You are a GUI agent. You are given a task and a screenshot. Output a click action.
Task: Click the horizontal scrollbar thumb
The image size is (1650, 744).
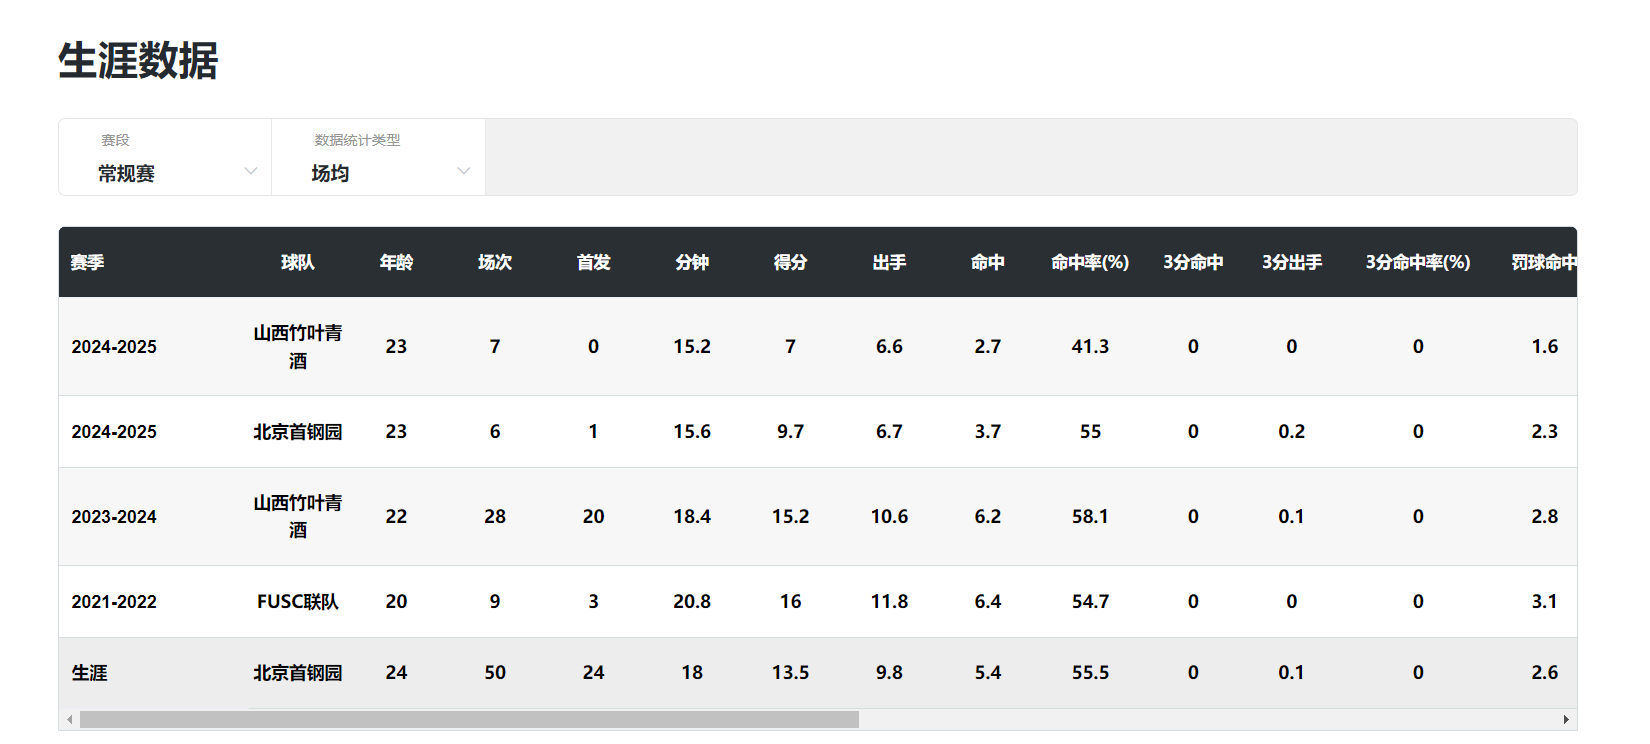[x=468, y=720]
